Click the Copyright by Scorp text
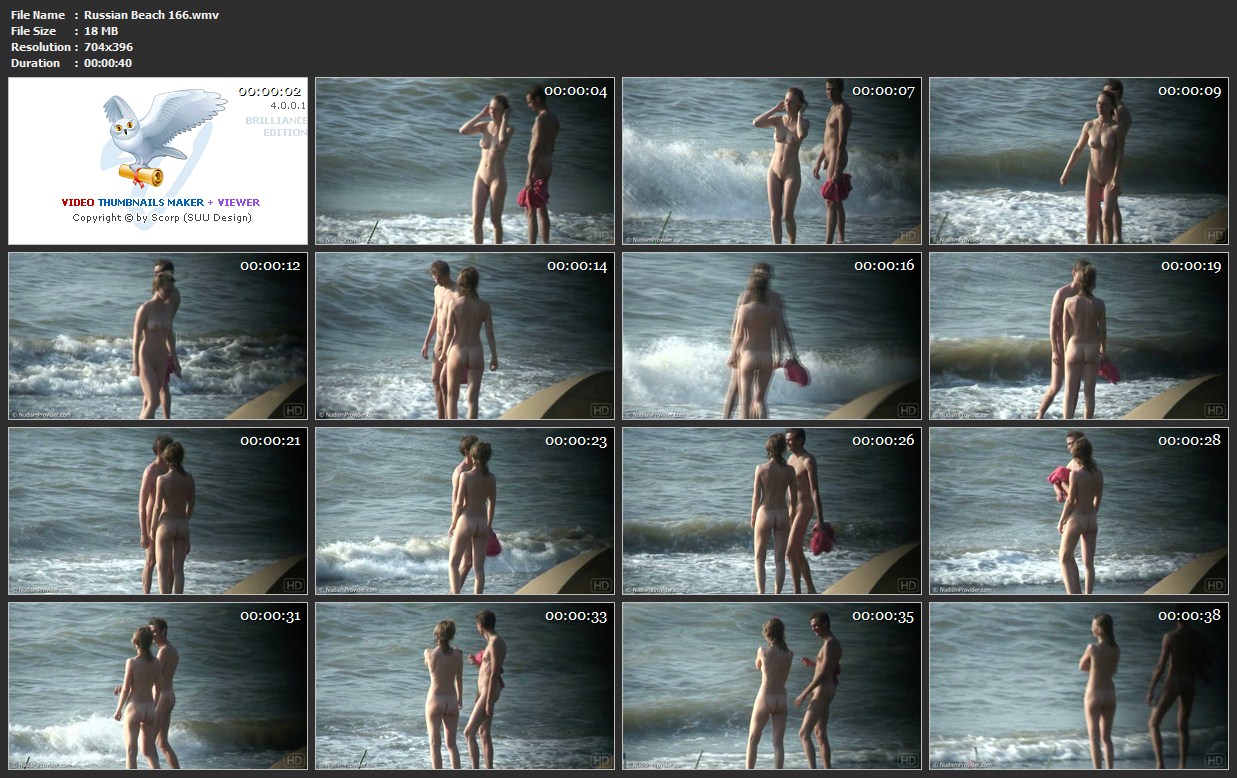This screenshot has width=1237, height=778. 161,217
